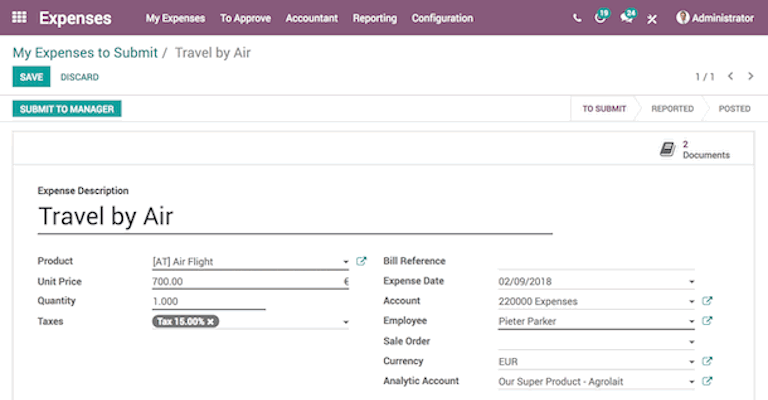
Task: Click the Bill Reference input field
Action: coord(596,261)
